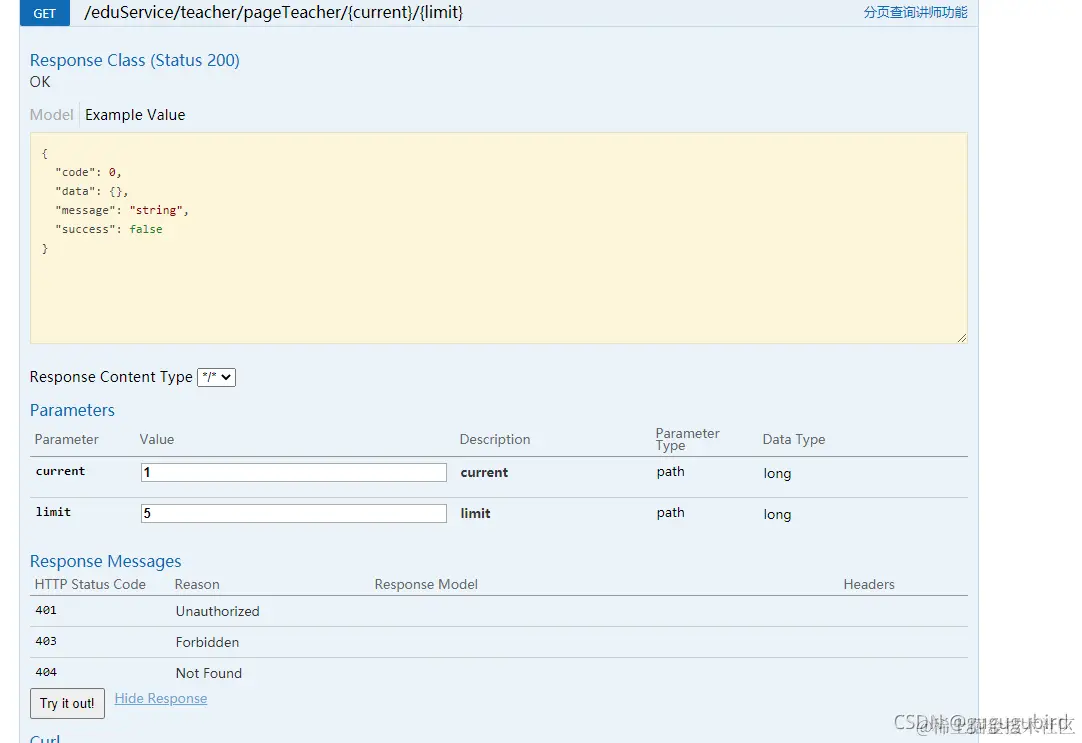This screenshot has width=1082, height=743.
Task: Click the Response Model column header
Action: coord(426,584)
